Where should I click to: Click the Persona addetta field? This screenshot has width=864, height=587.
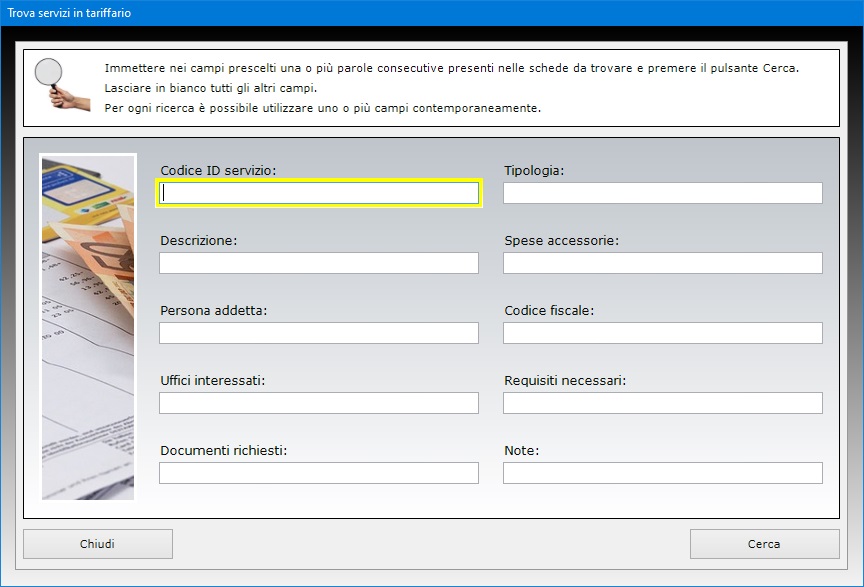[319, 333]
